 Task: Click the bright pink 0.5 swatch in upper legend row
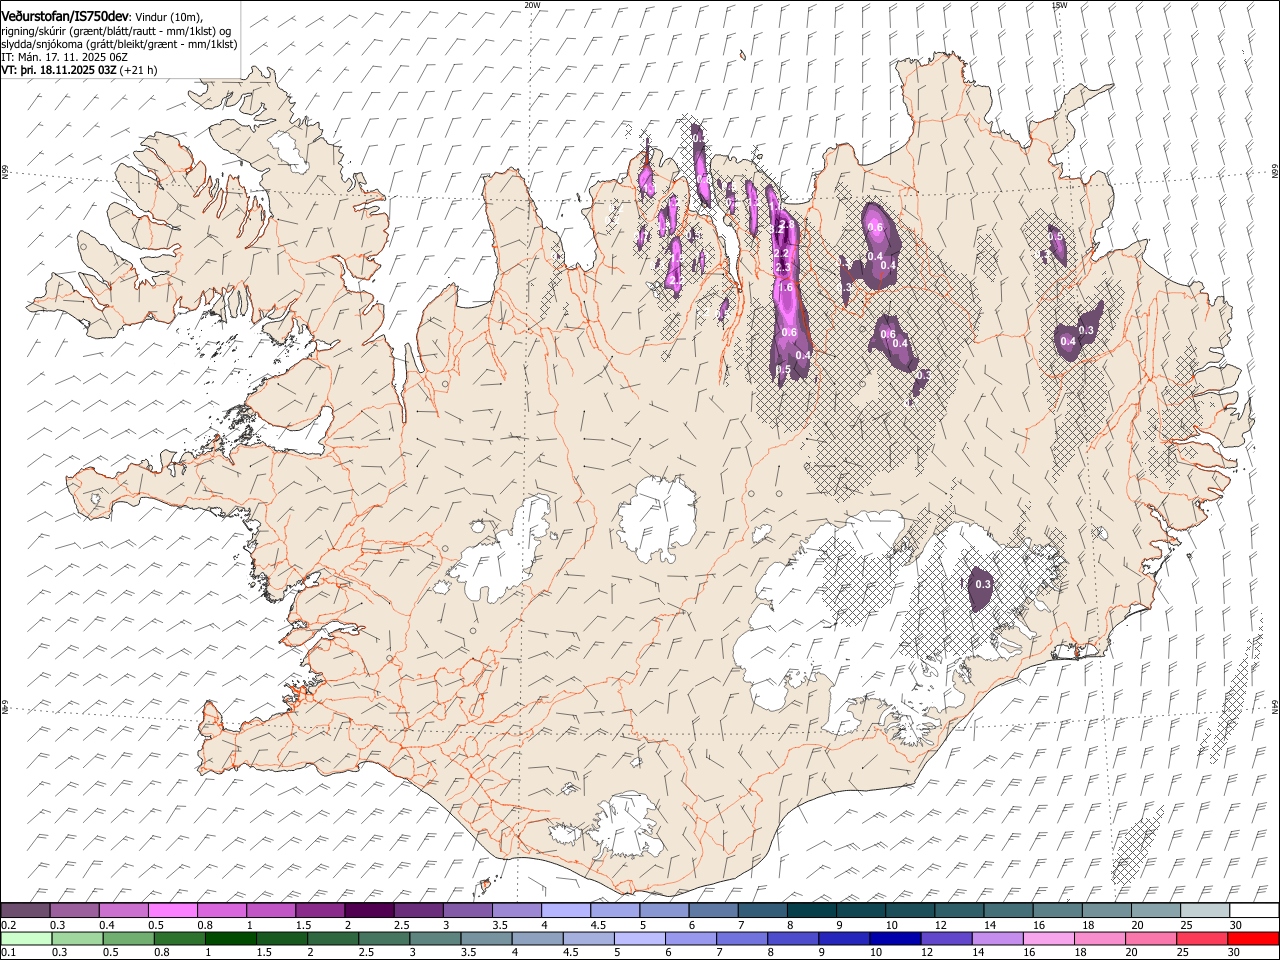click(172, 911)
